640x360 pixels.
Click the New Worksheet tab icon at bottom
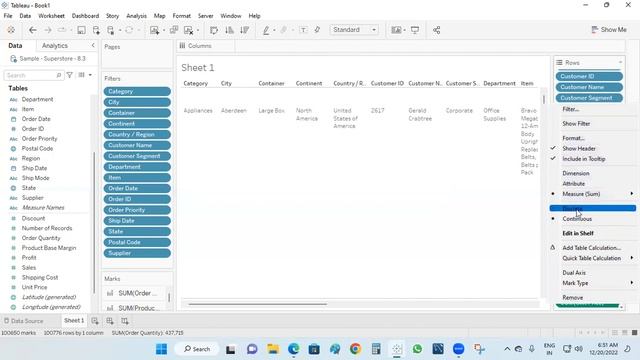[x=95, y=321]
